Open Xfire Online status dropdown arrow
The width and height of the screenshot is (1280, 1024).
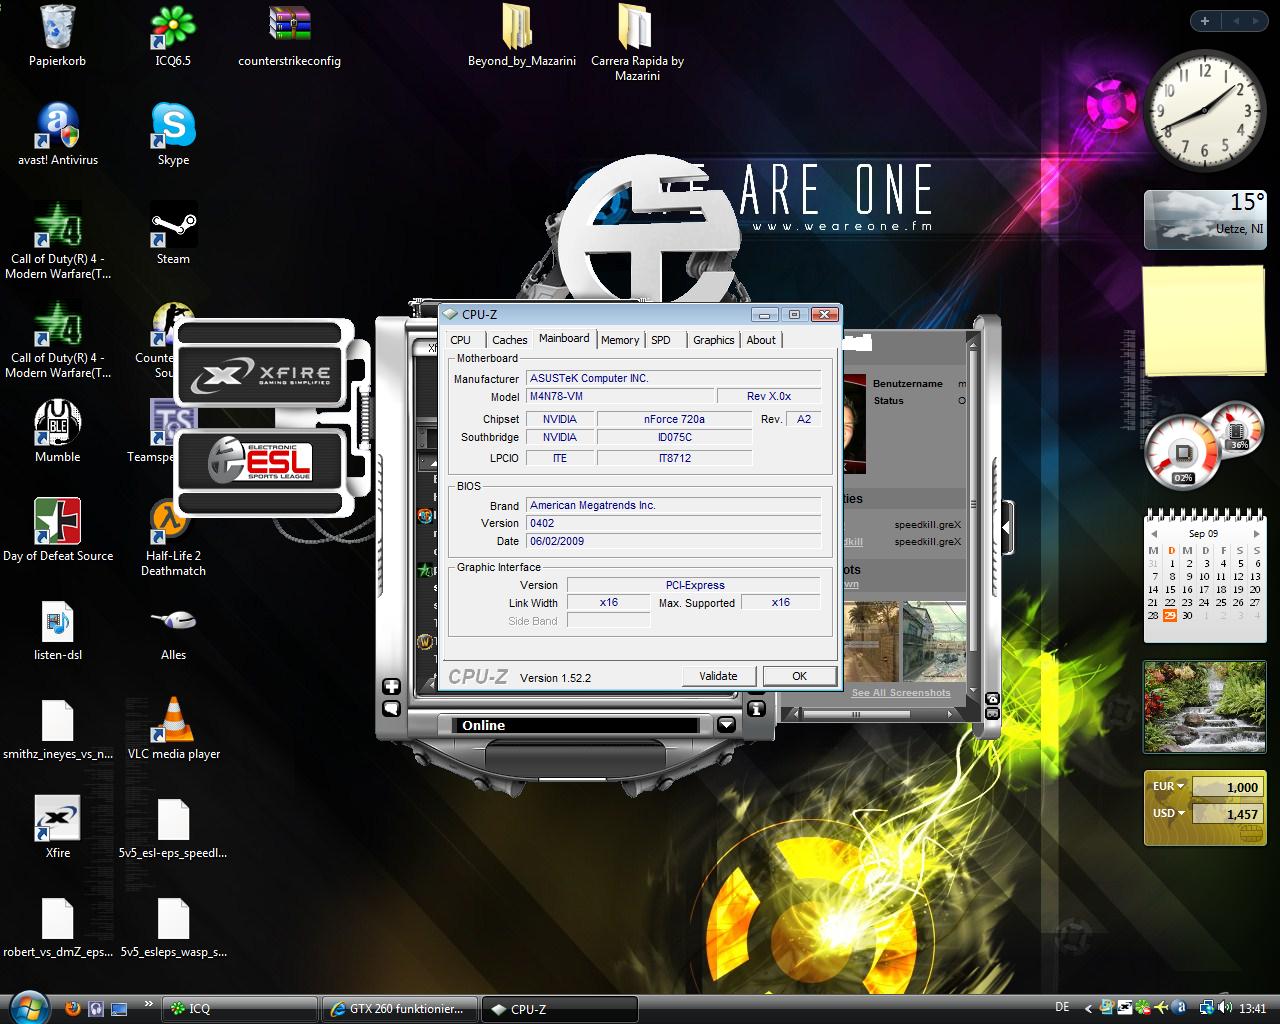pyautogui.click(x=727, y=725)
